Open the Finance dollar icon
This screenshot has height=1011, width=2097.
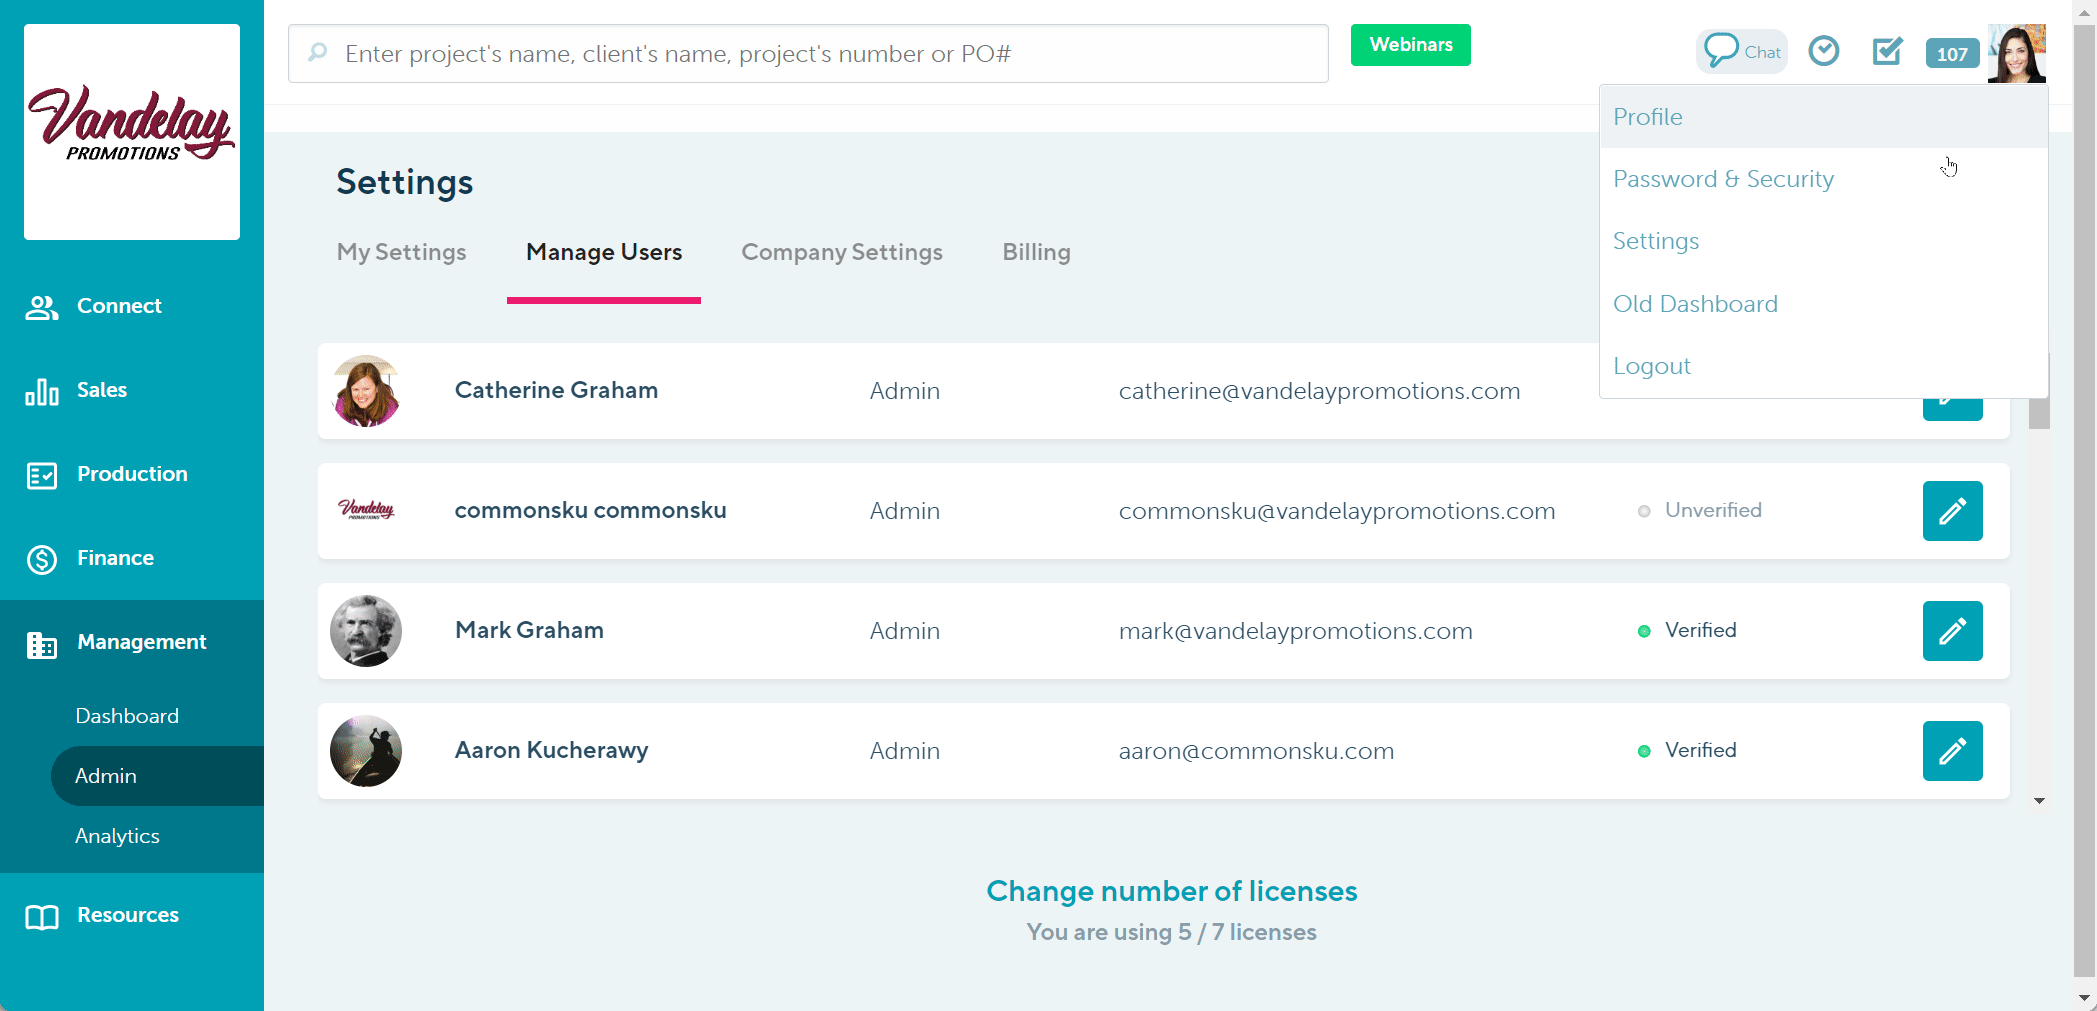41,559
